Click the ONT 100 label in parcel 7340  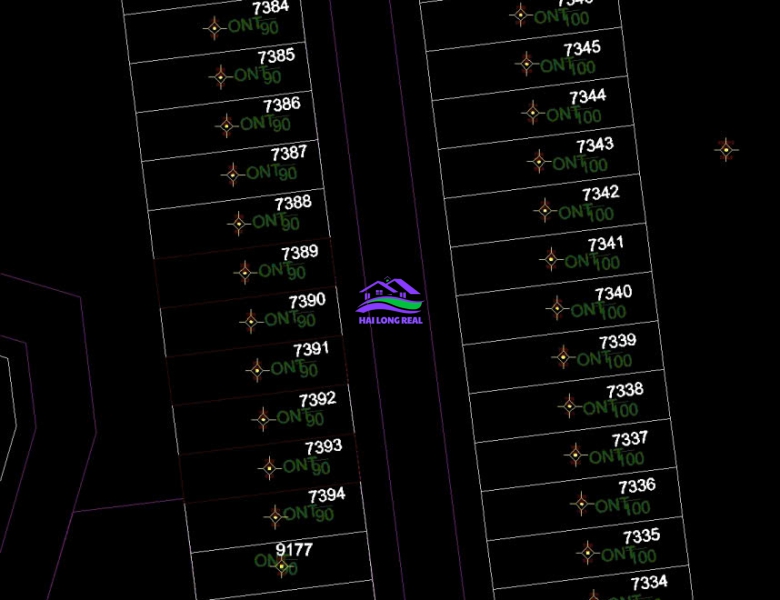tap(597, 311)
